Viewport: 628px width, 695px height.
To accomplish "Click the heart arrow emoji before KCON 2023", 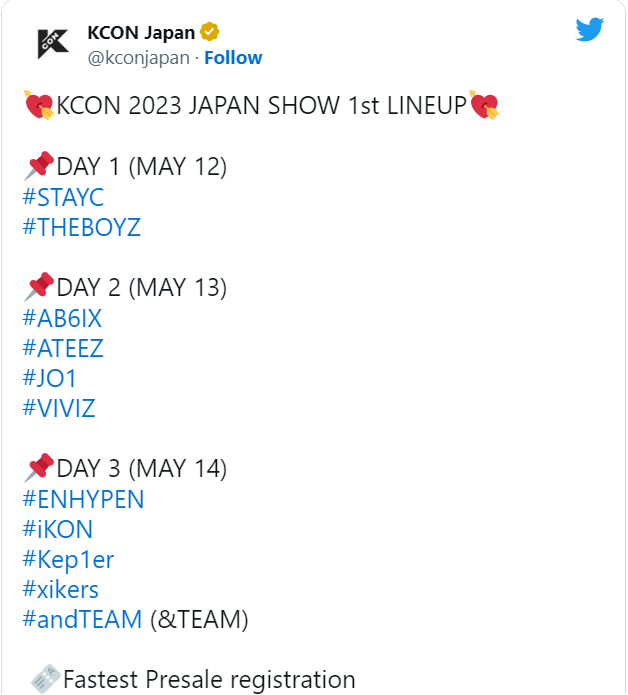I will pos(39,105).
